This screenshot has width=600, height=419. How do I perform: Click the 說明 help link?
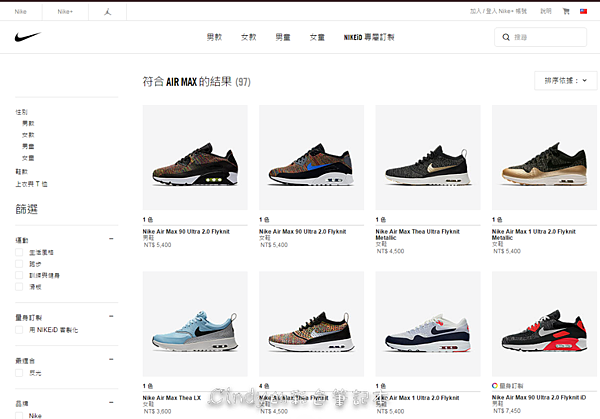click(546, 11)
